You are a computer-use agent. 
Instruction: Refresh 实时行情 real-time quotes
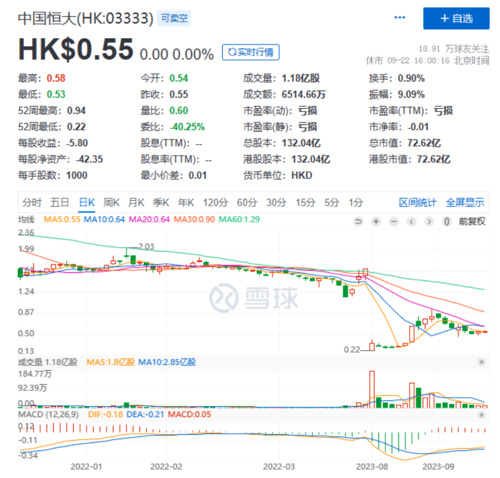(x=251, y=52)
